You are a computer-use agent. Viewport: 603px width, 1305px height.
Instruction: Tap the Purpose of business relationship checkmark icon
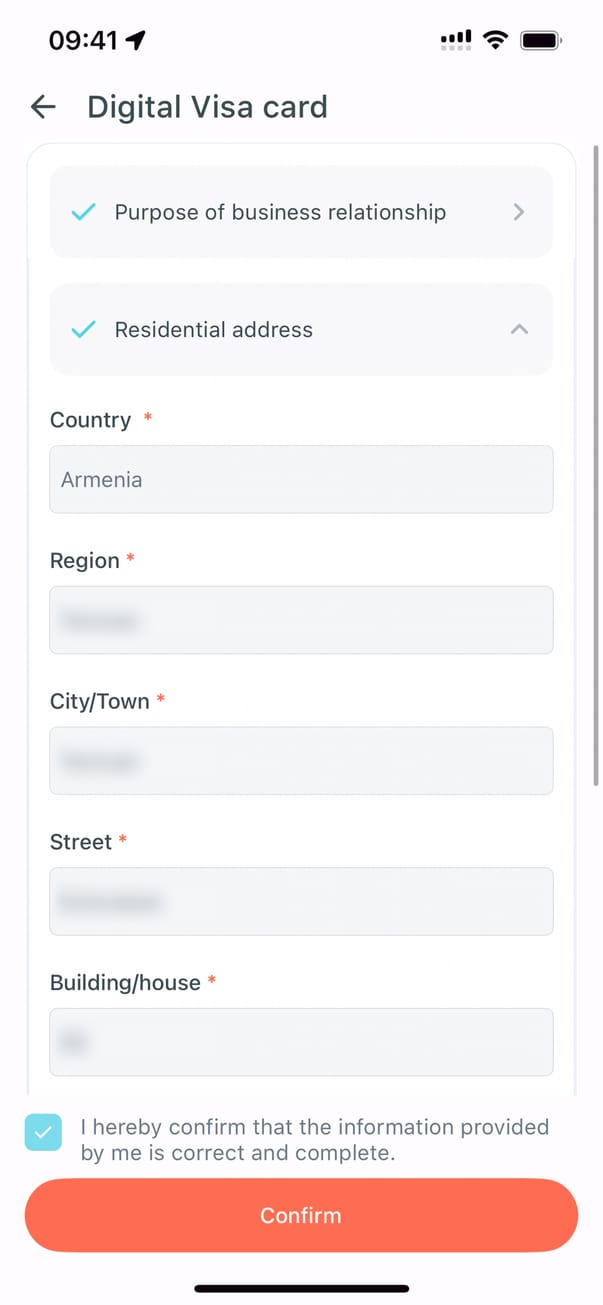point(84,212)
